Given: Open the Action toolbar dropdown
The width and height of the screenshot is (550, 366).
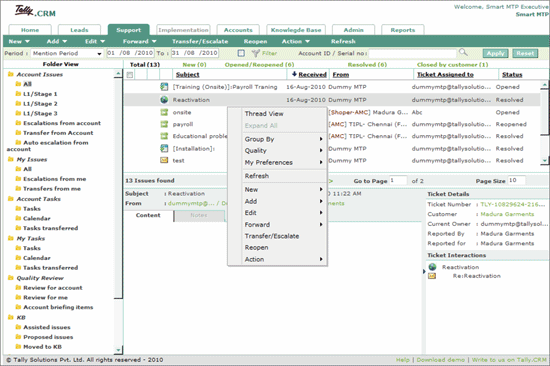Looking at the screenshot, I should (296, 41).
